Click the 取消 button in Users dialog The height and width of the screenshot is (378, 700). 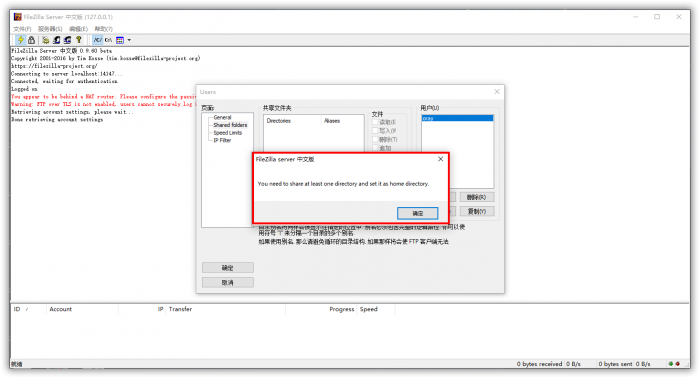point(228,282)
